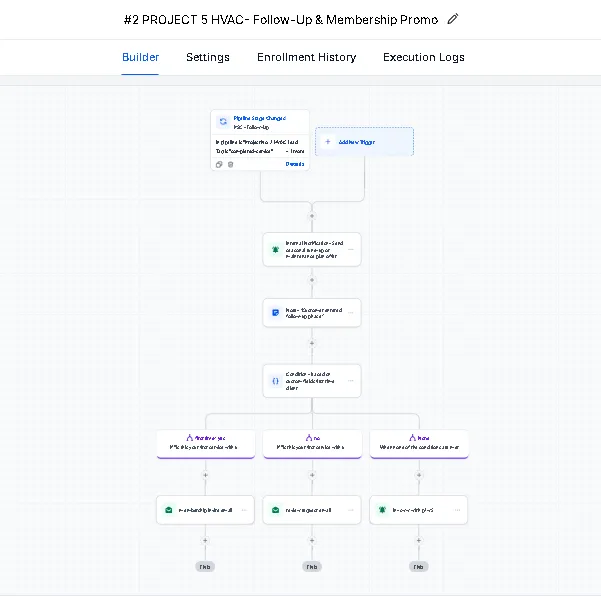
Task: Click the Condition curly braces icon
Action: 275,380
